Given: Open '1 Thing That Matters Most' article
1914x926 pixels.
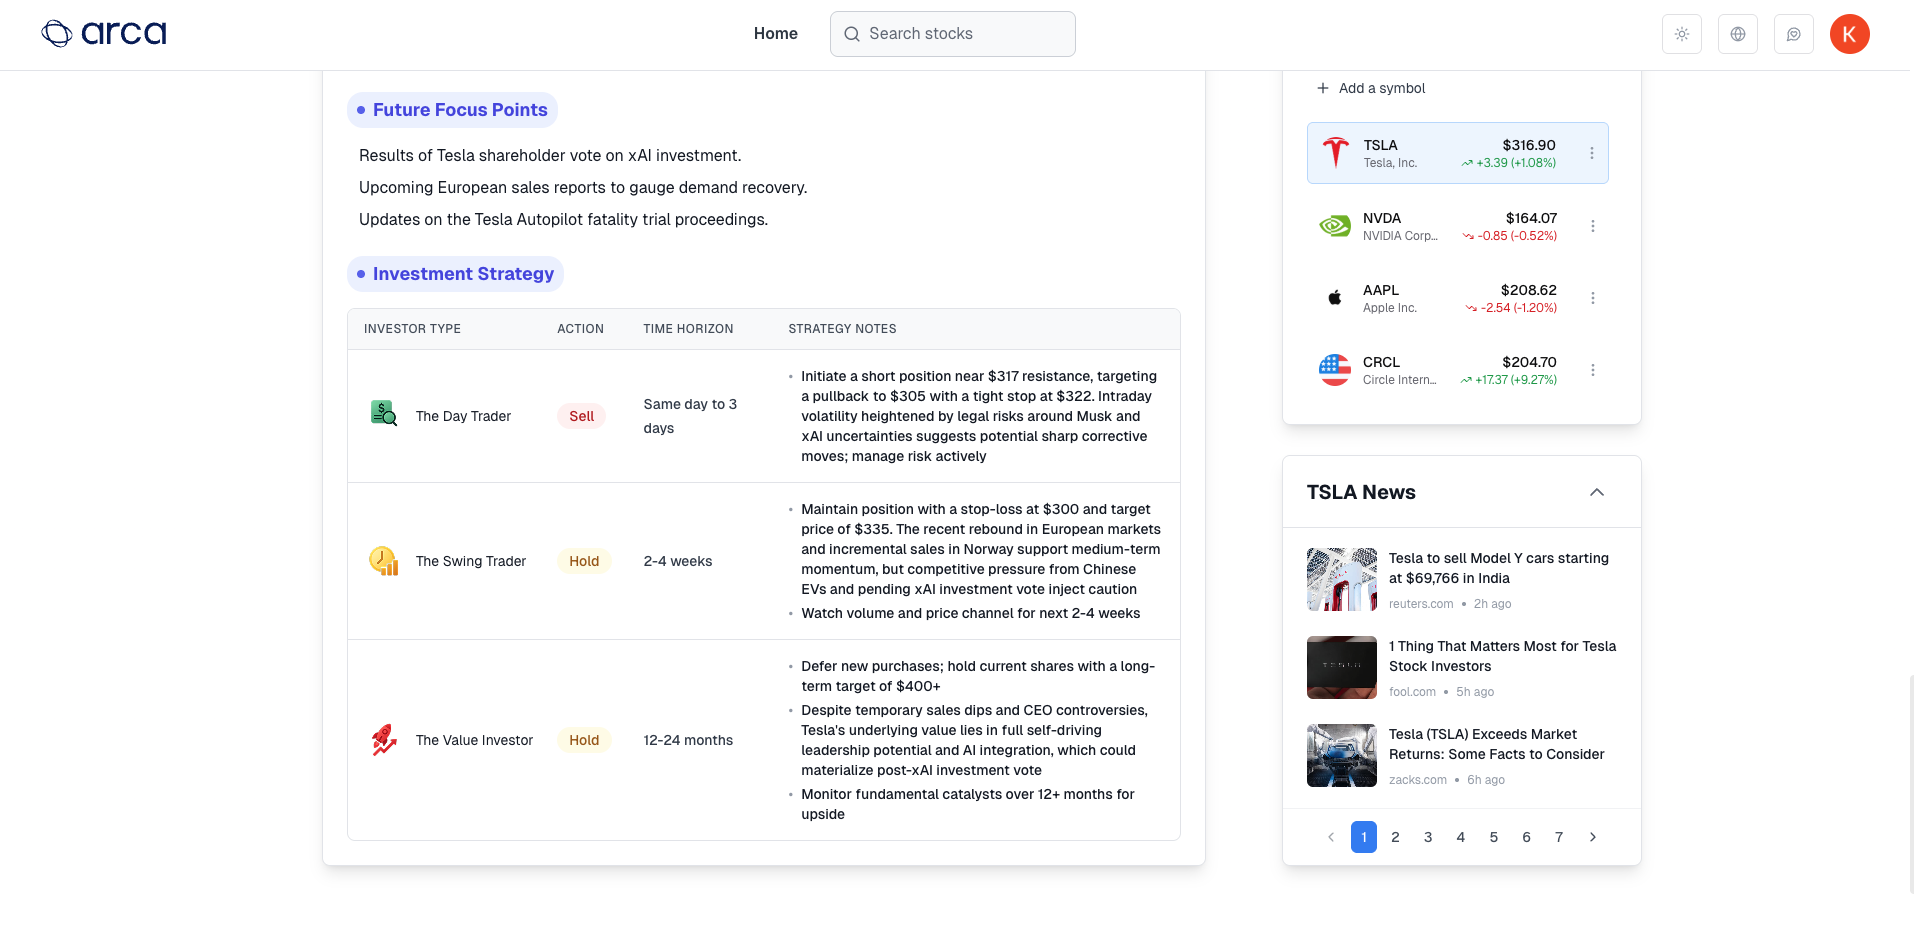Looking at the screenshot, I should [x=1503, y=656].
